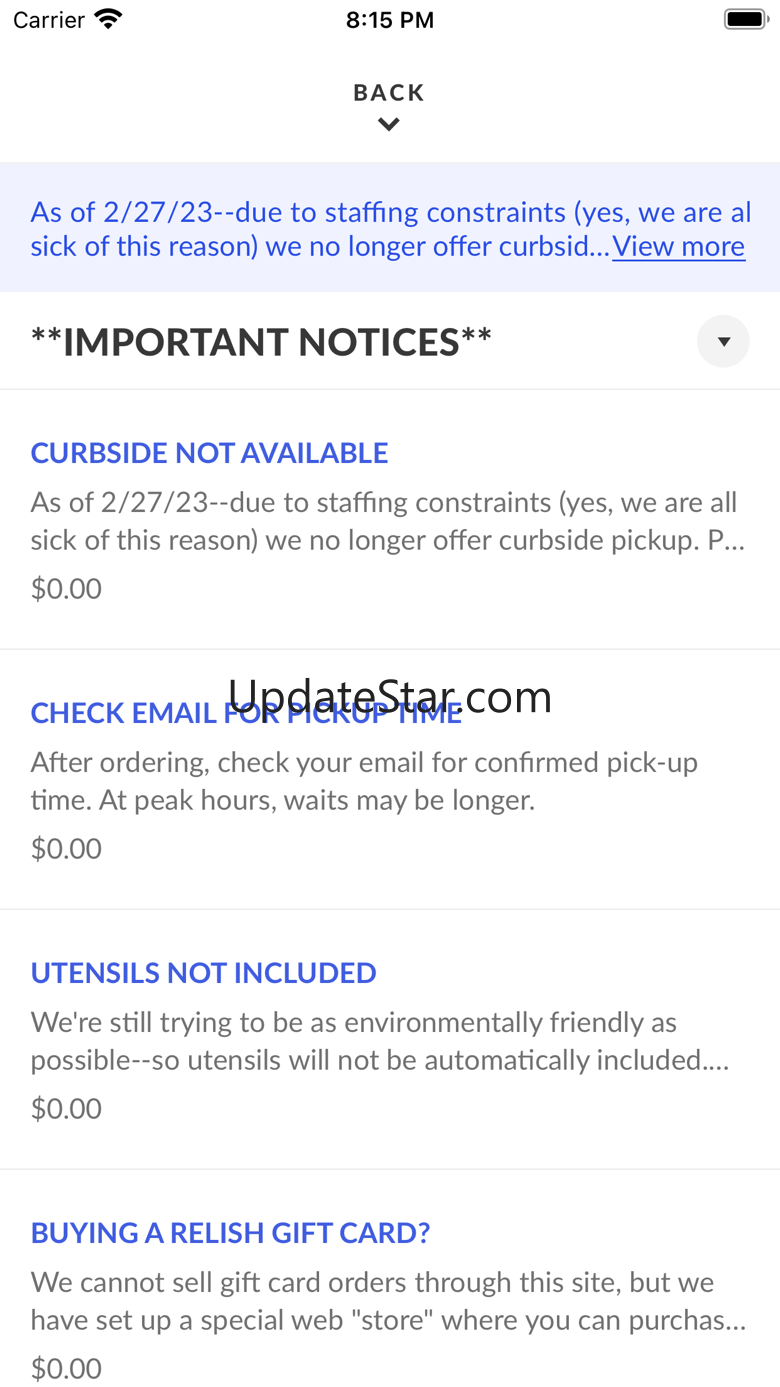The image size is (780, 1387).
Task: Select the gift card orders description text
Action: [x=388, y=1301]
